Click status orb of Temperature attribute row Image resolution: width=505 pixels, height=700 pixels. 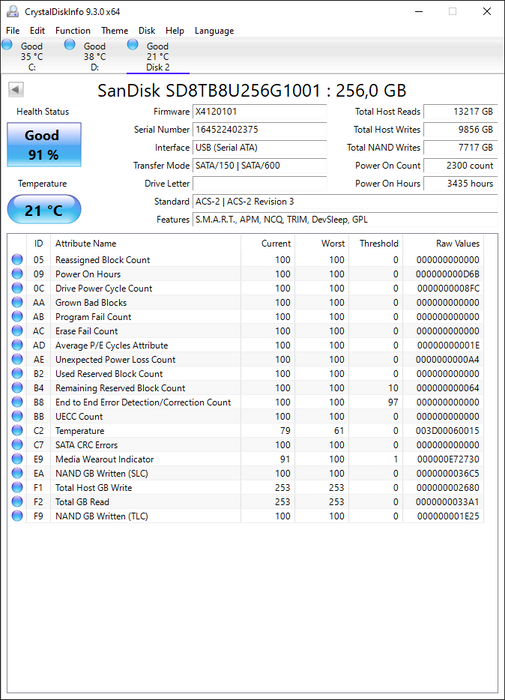[17, 430]
